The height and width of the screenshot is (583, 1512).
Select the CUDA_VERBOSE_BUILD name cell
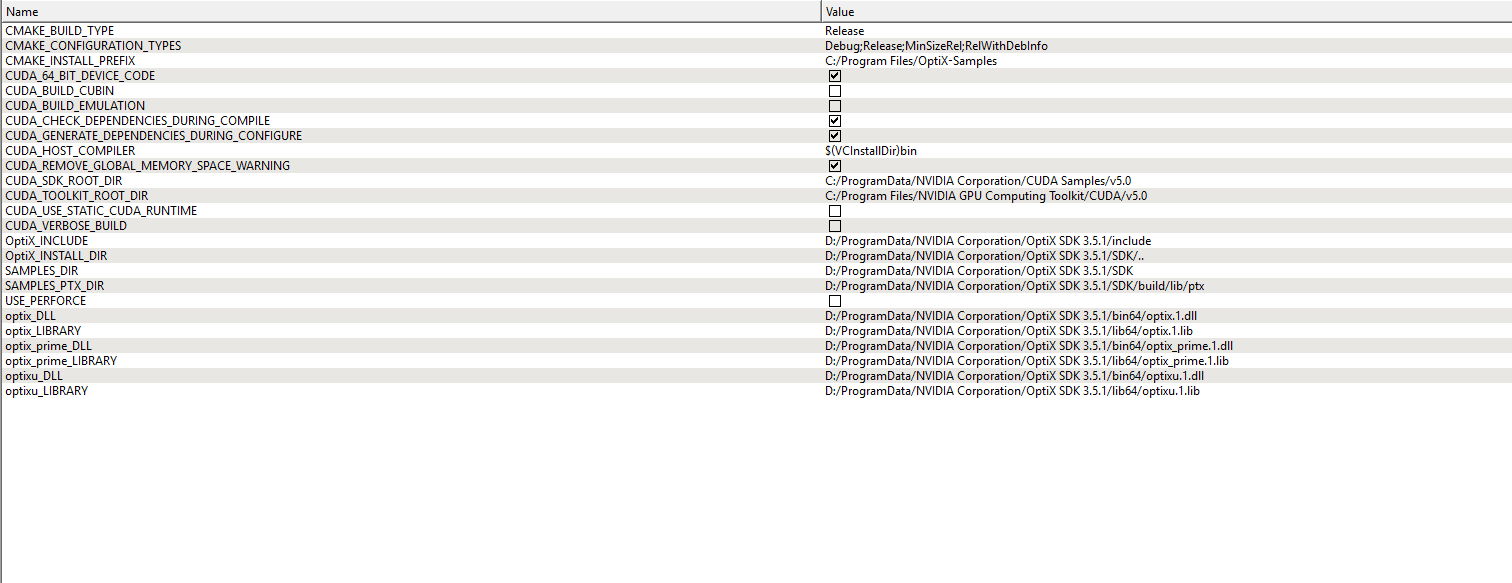click(x=66, y=226)
